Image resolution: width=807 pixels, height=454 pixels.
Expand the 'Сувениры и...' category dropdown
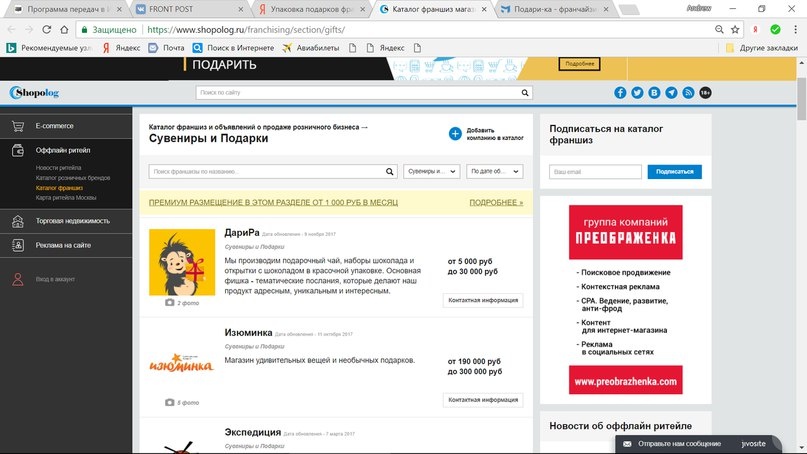431,171
